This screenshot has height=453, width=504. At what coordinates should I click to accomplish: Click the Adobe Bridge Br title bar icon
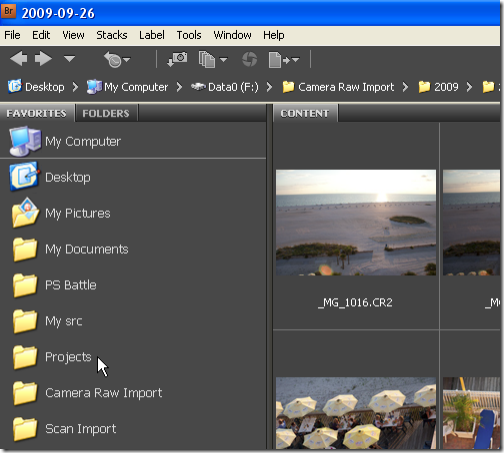(8, 12)
